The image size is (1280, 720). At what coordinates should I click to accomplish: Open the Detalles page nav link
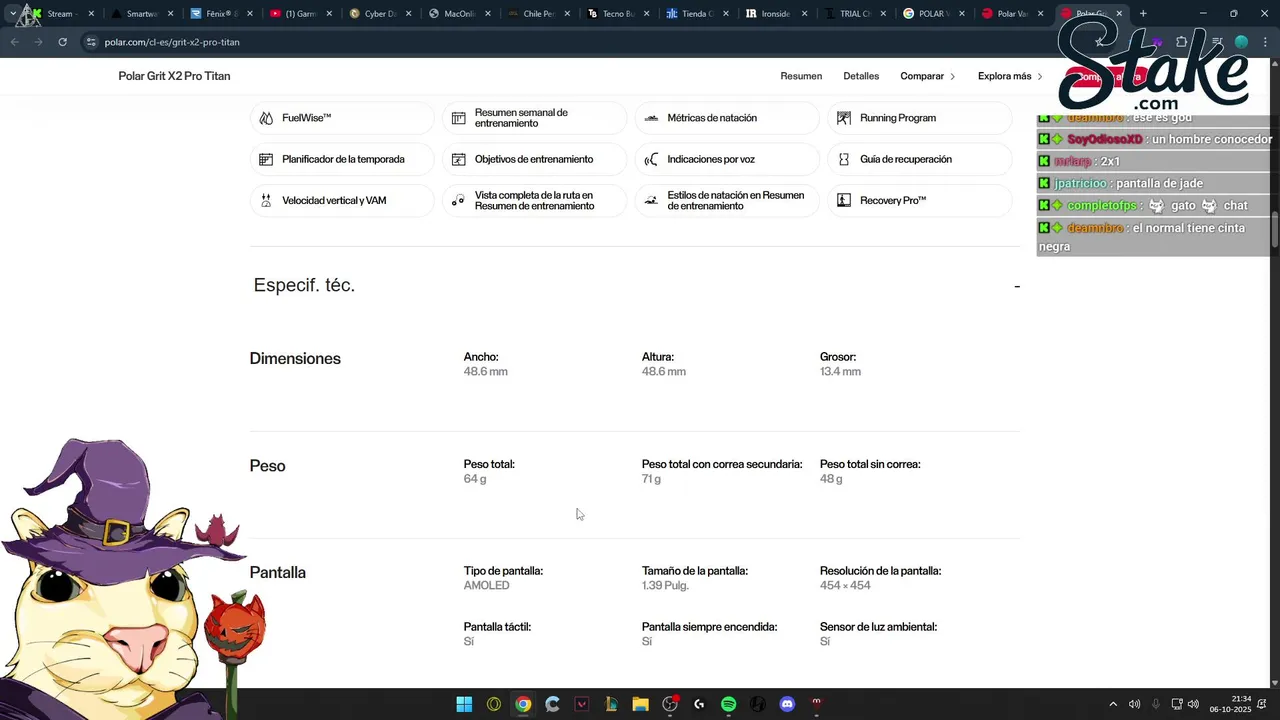(x=861, y=76)
